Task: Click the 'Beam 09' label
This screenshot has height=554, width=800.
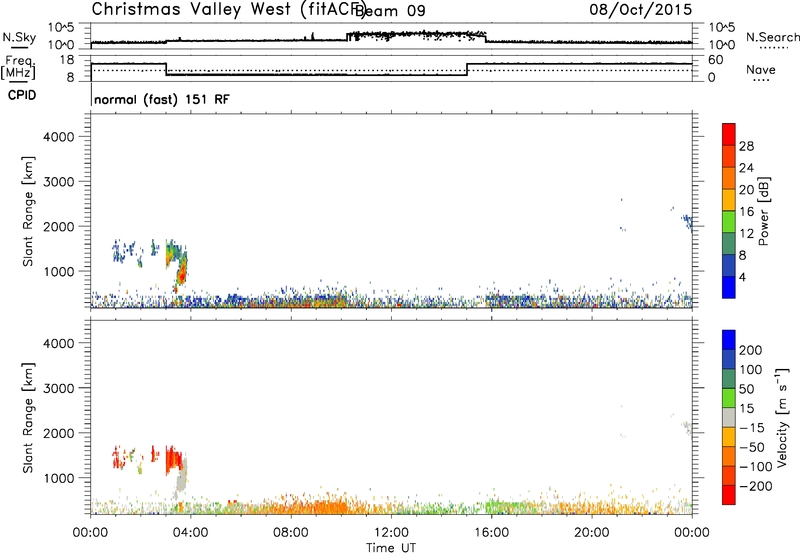Action: point(390,11)
